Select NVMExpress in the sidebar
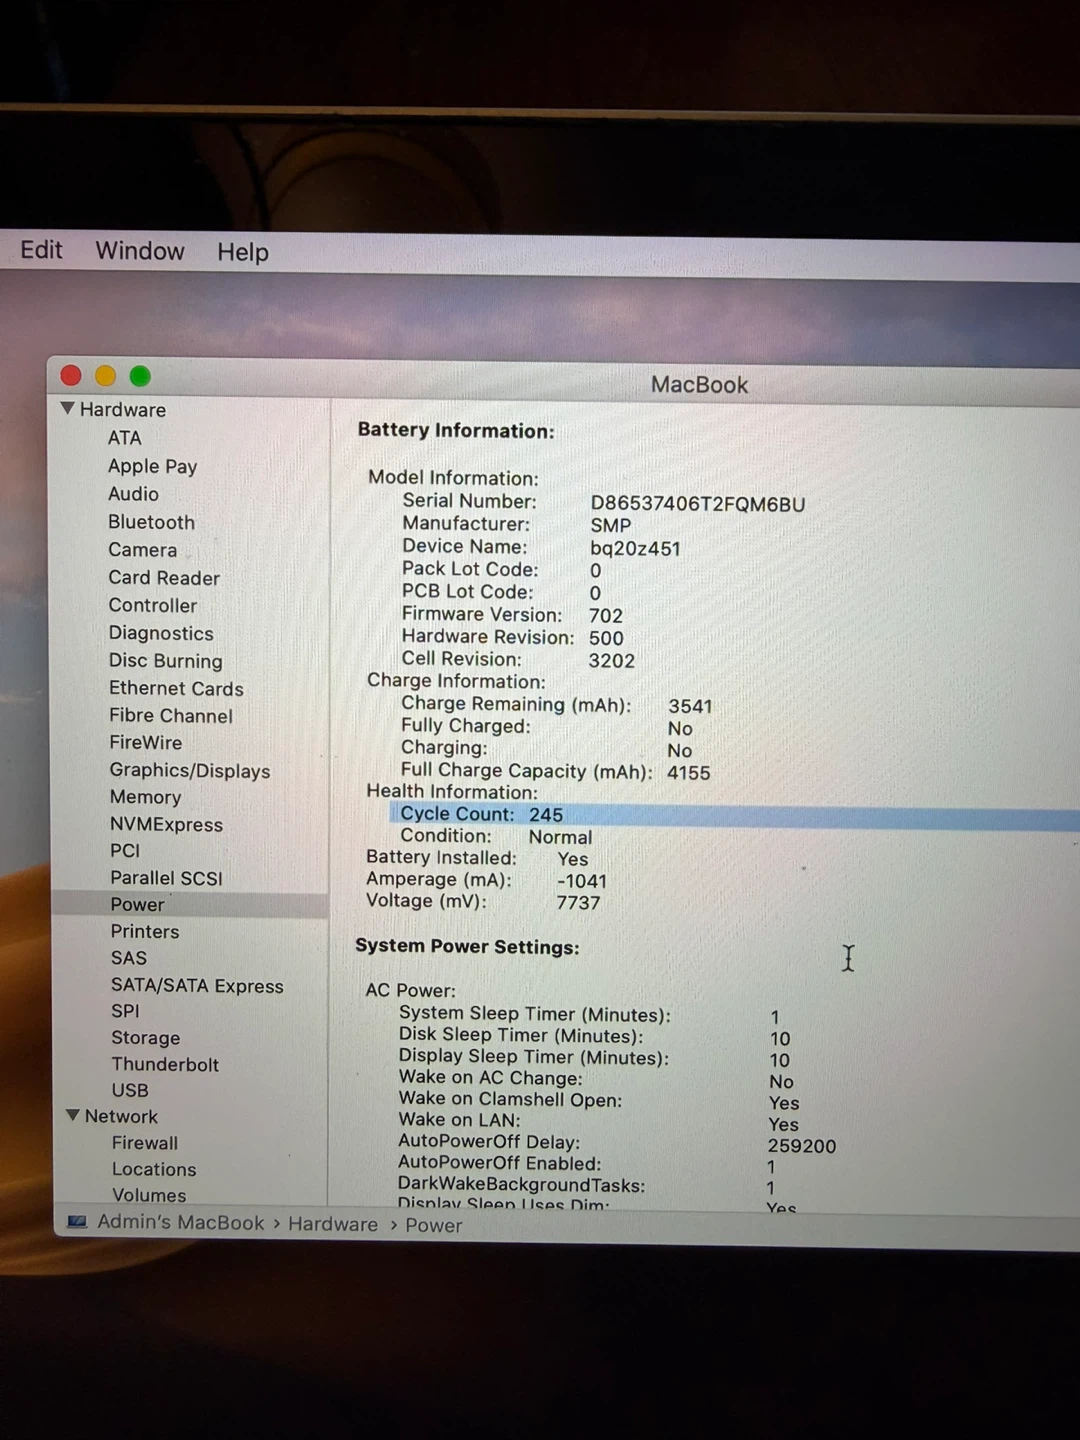Image resolution: width=1080 pixels, height=1440 pixels. tap(167, 825)
